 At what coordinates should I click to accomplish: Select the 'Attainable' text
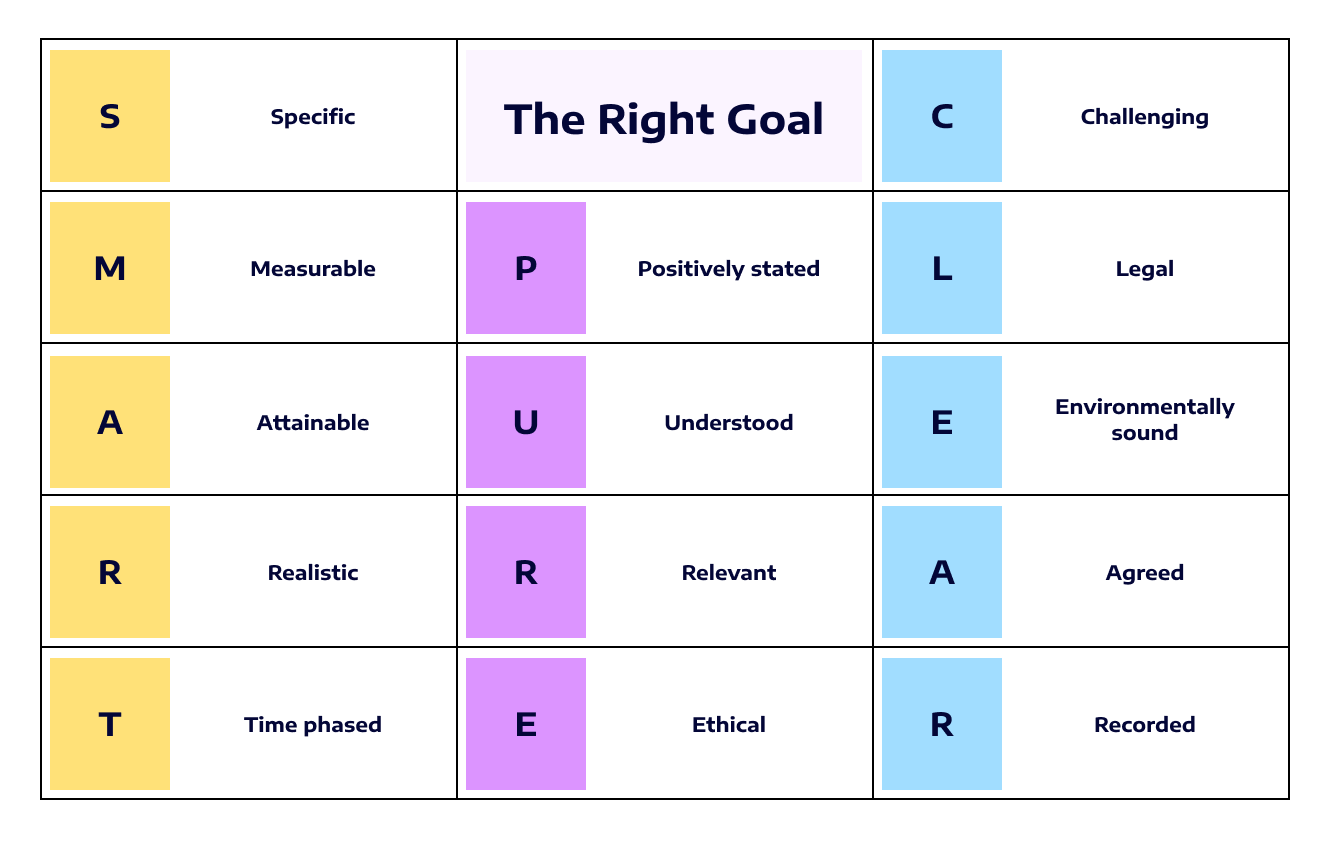point(313,423)
